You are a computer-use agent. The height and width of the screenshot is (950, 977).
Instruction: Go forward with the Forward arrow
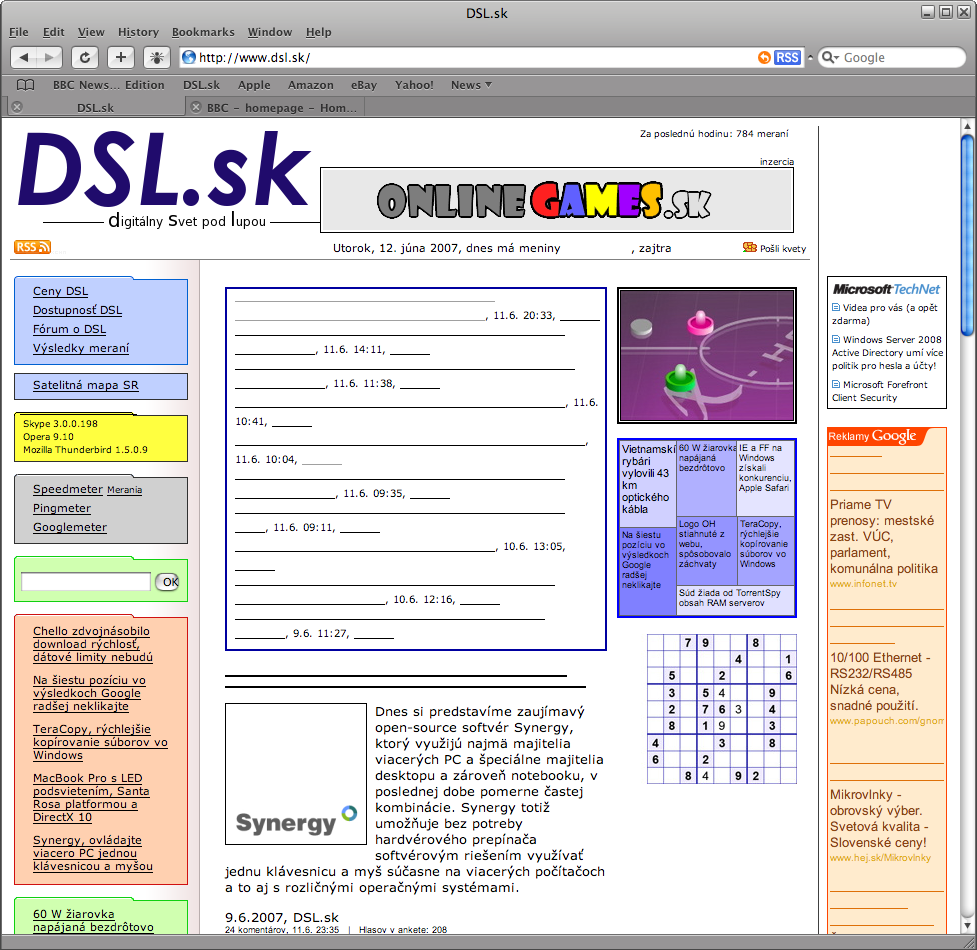pos(49,58)
